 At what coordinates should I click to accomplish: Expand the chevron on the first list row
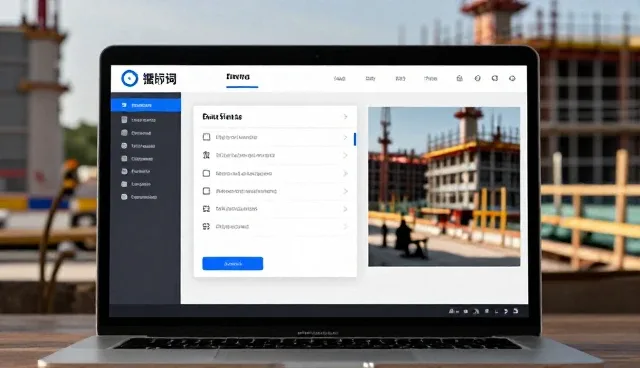click(345, 137)
